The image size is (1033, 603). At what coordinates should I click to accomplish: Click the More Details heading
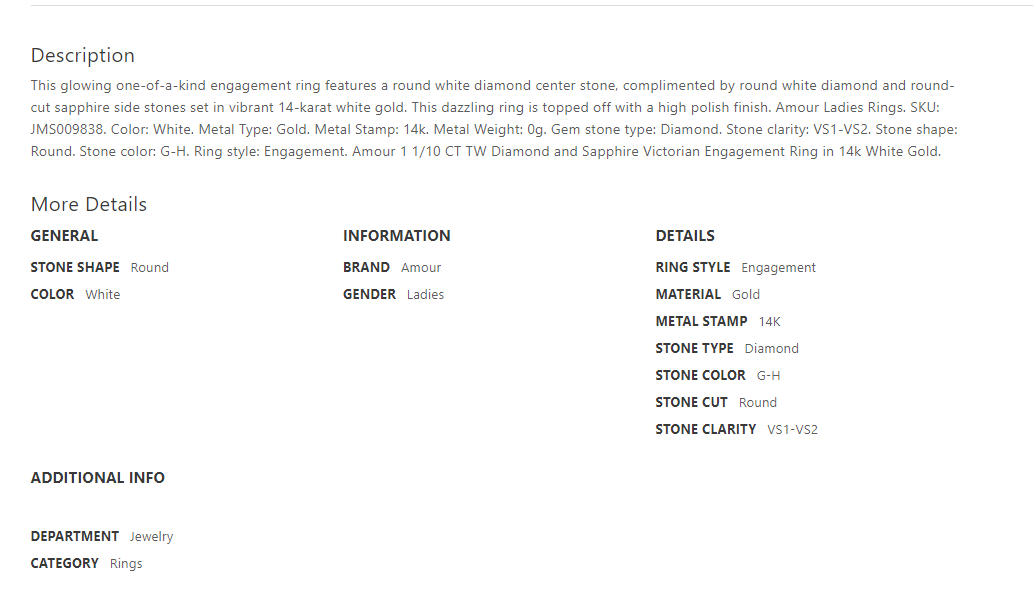pyautogui.click(x=88, y=204)
